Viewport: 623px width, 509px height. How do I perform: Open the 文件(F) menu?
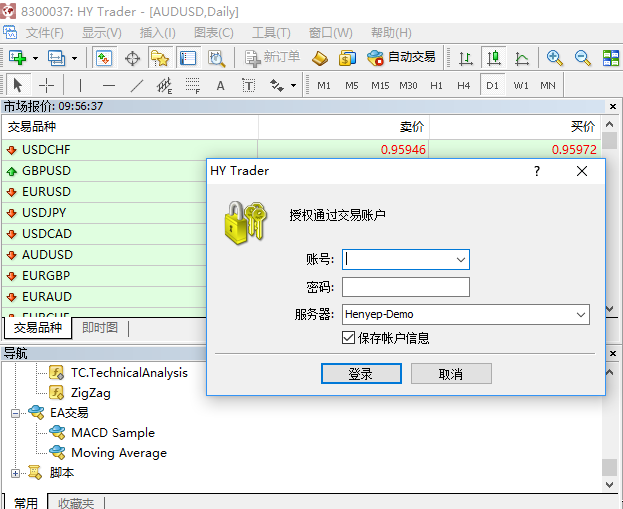[44, 33]
